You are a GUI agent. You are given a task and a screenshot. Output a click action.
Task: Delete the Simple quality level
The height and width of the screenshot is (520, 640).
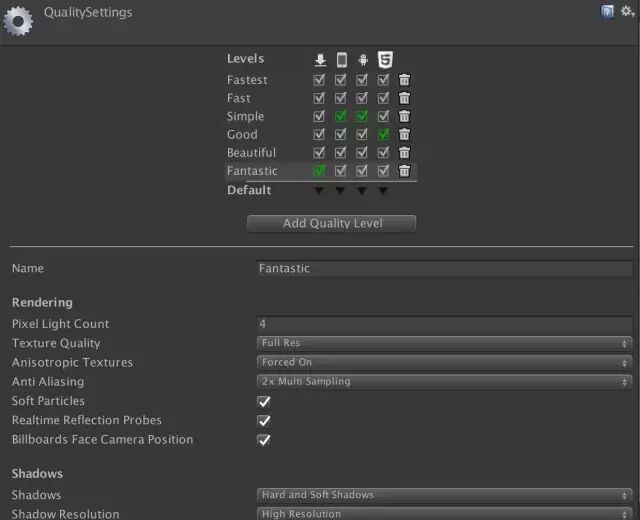click(404, 116)
